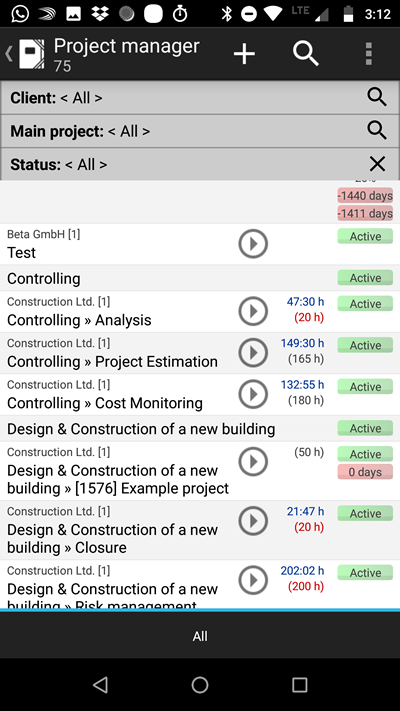The image size is (400, 711).
Task: Tap Active badge on Design & Construction row
Action: (x=365, y=428)
